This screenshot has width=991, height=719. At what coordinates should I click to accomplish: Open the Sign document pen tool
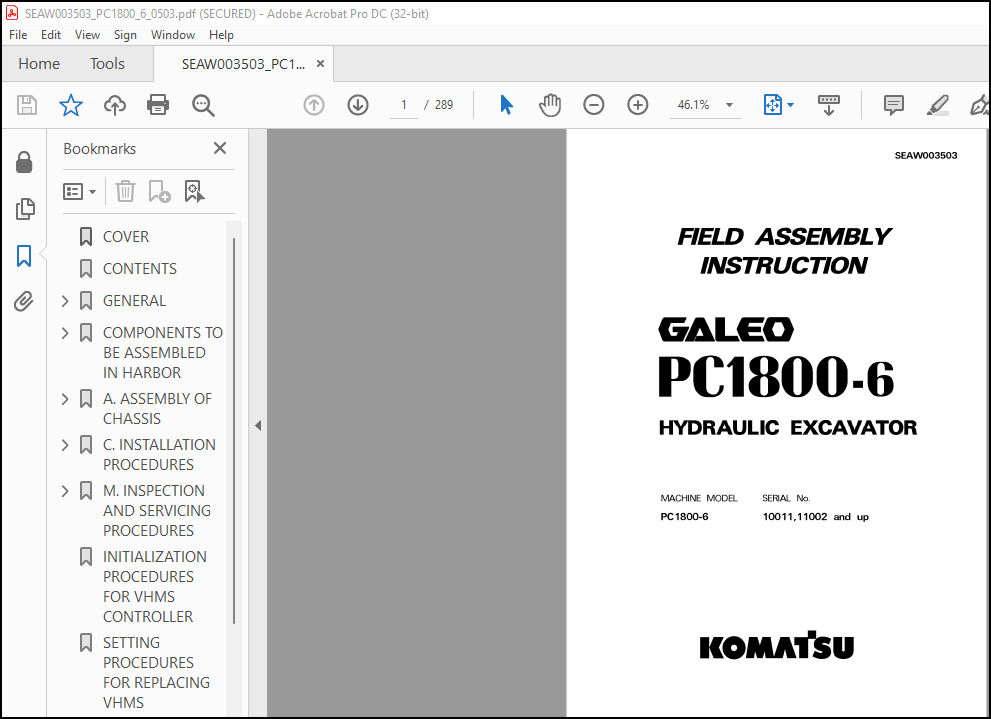(980, 105)
